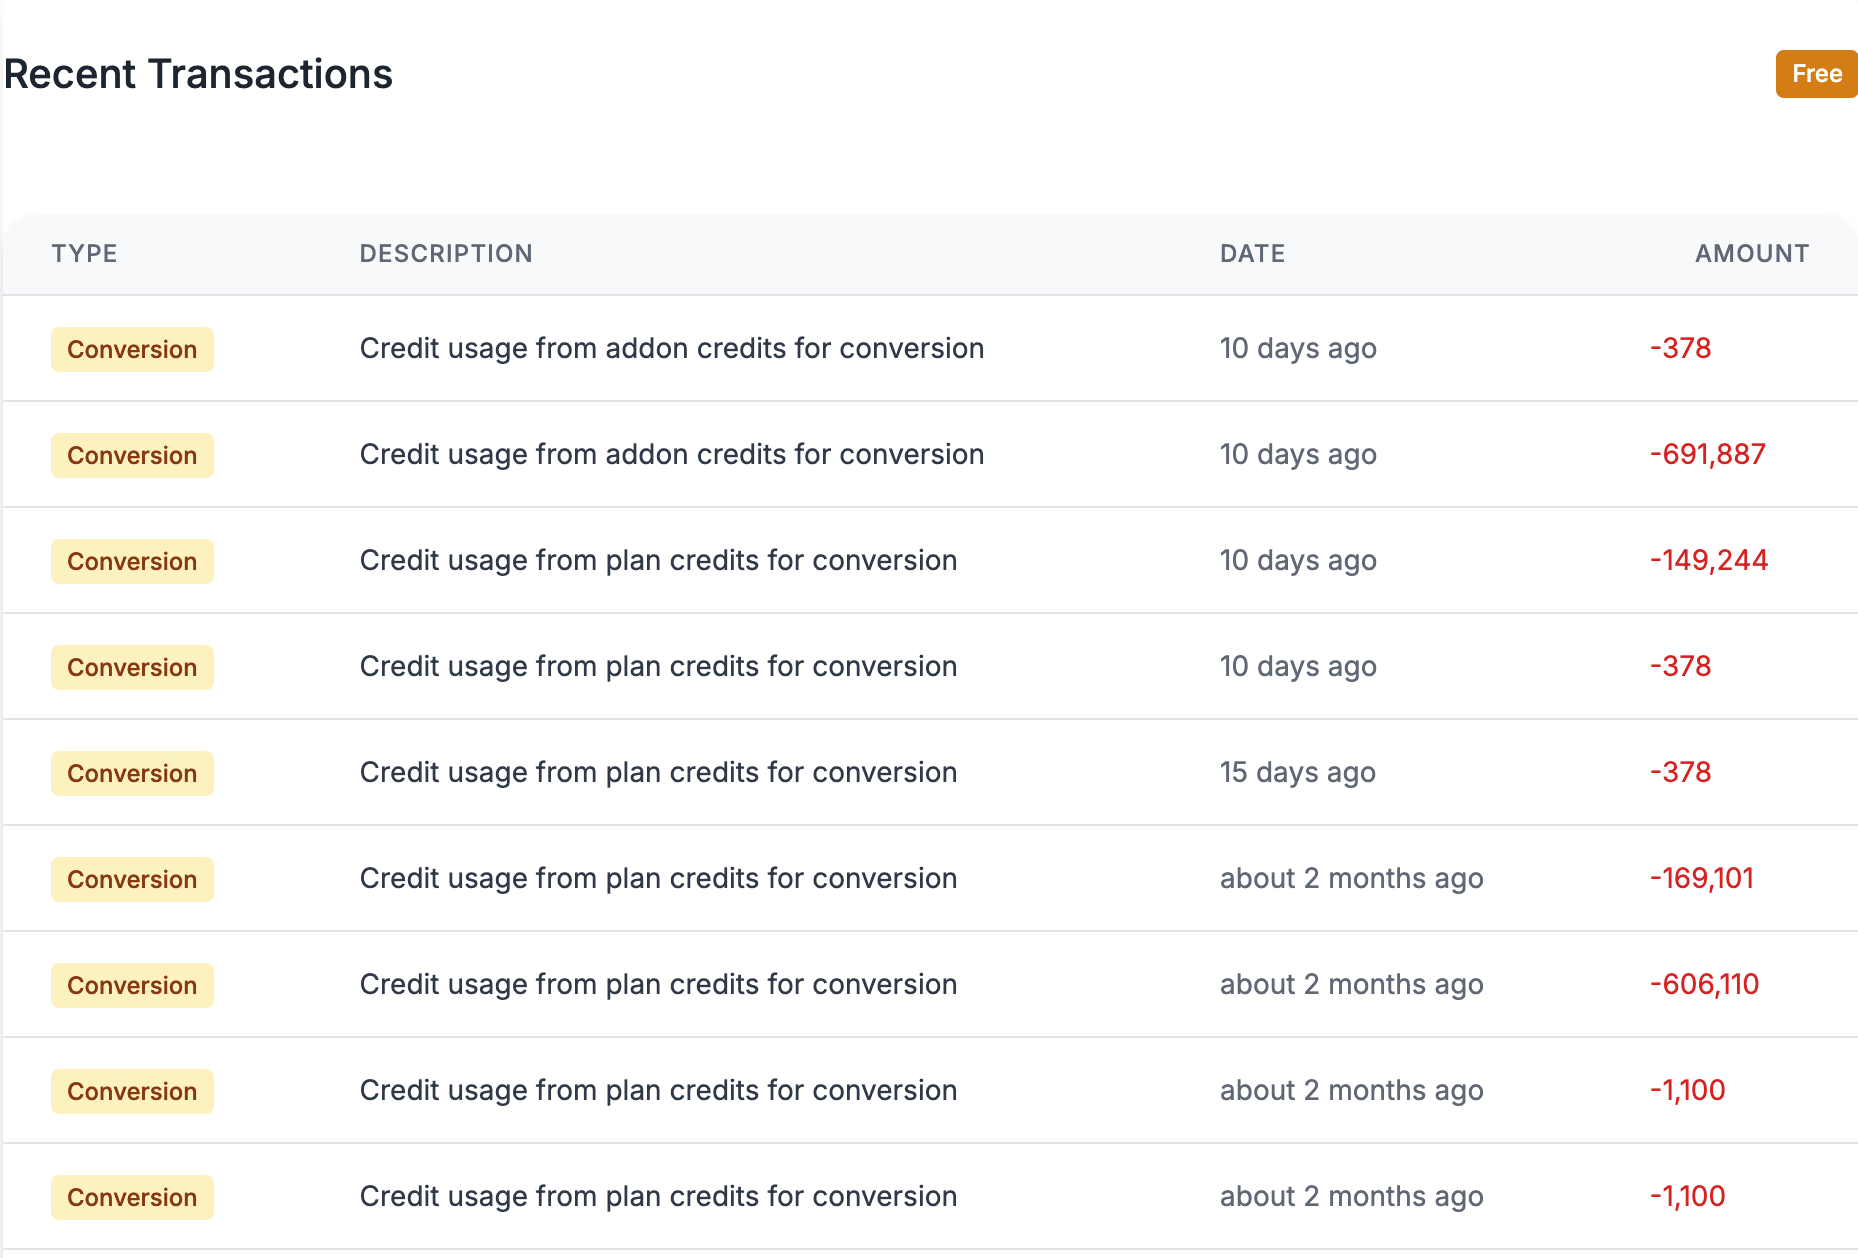Screen dimensions: 1858x1258
Task: Select the -691,887 amount value
Action: (x=1707, y=454)
